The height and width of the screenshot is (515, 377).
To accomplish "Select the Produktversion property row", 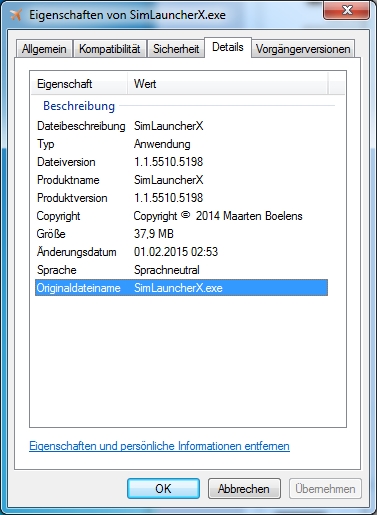I will click(x=181, y=198).
